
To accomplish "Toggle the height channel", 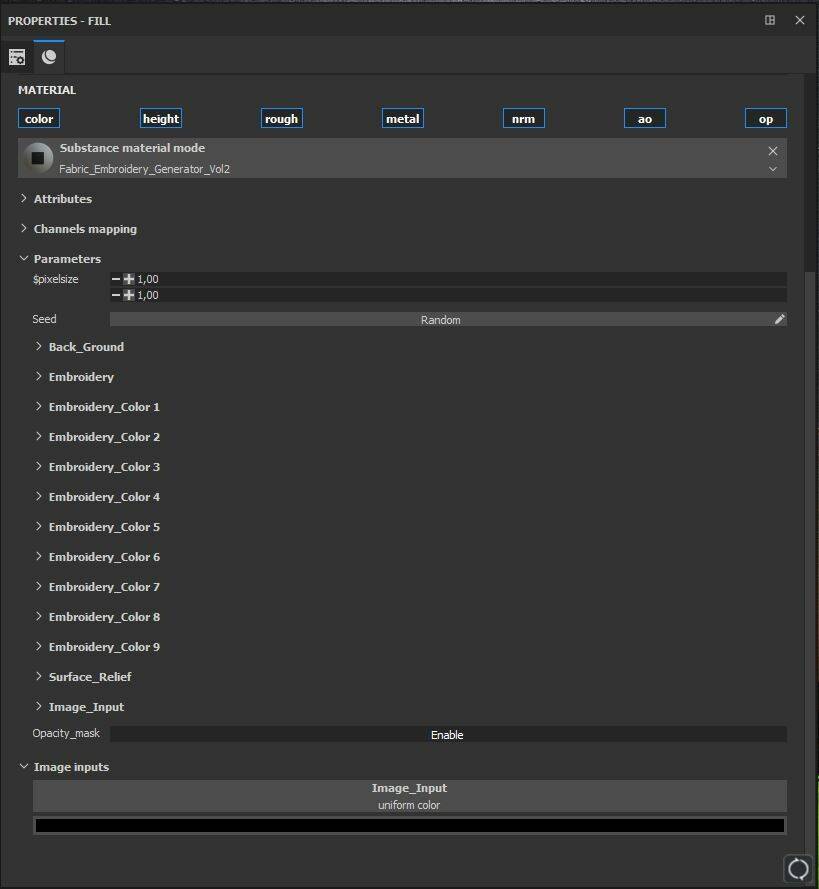I will coord(161,118).
